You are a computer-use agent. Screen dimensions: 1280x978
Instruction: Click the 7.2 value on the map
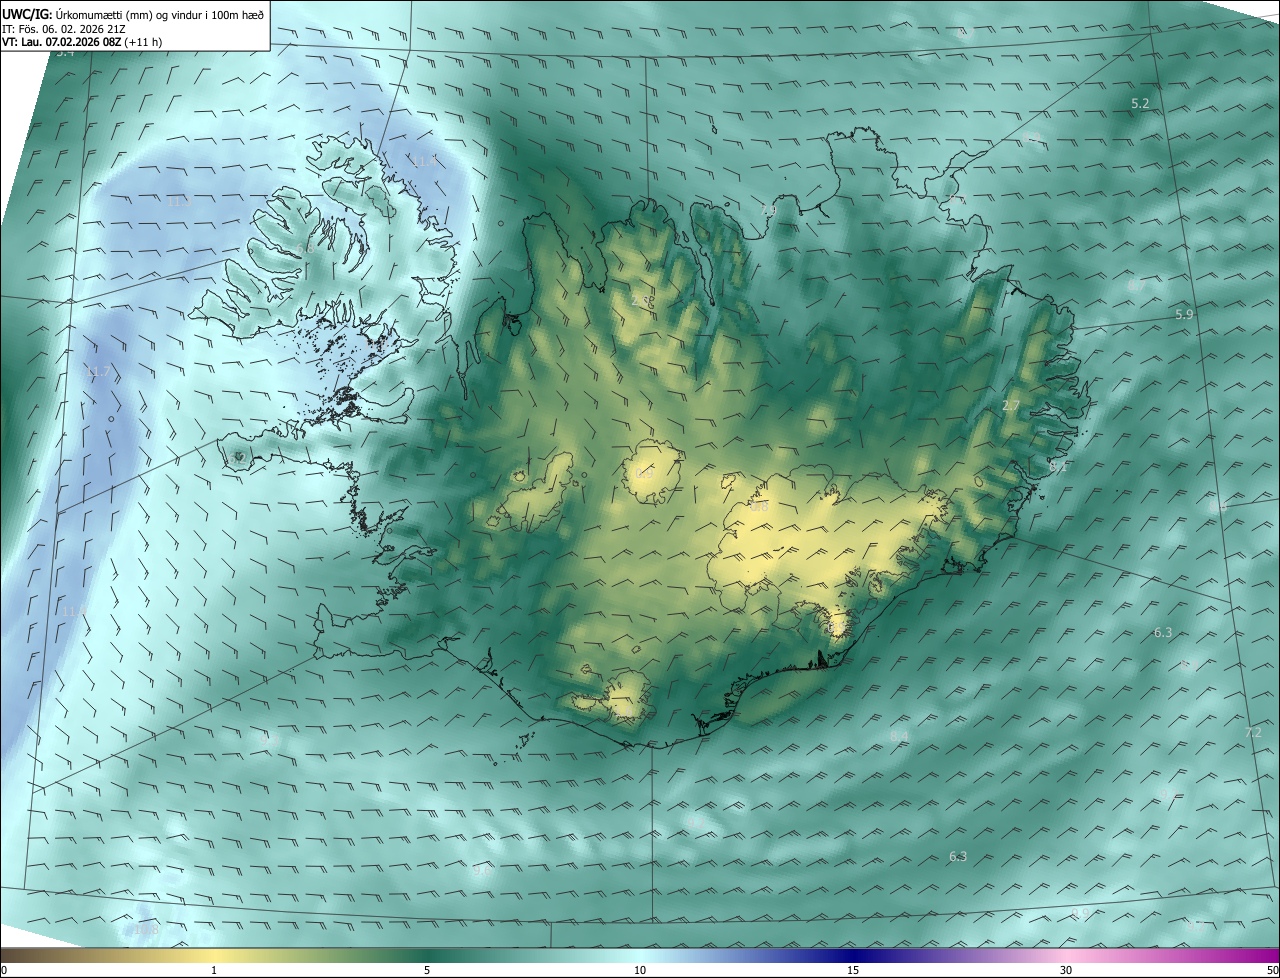[x=1253, y=732]
